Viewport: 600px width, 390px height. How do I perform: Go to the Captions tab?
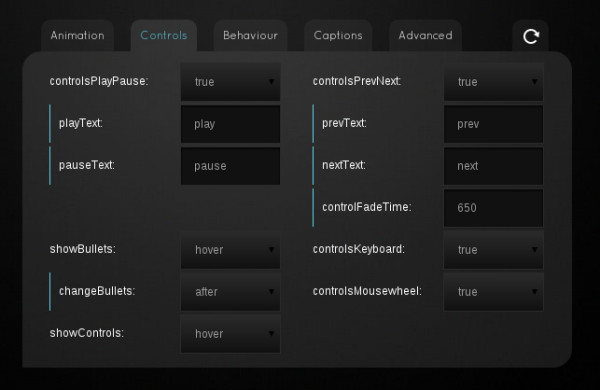[338, 36]
